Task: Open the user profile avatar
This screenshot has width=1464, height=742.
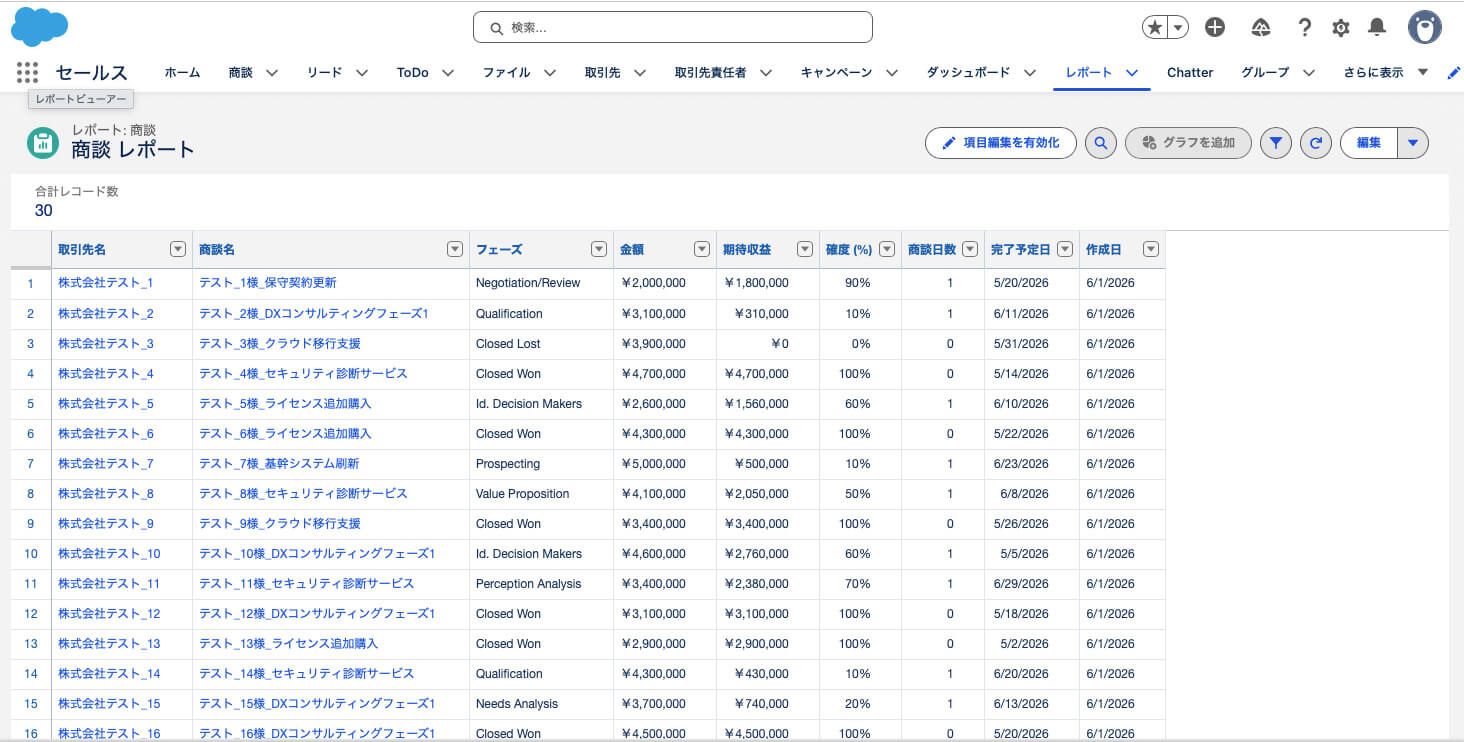Action: click(1425, 28)
